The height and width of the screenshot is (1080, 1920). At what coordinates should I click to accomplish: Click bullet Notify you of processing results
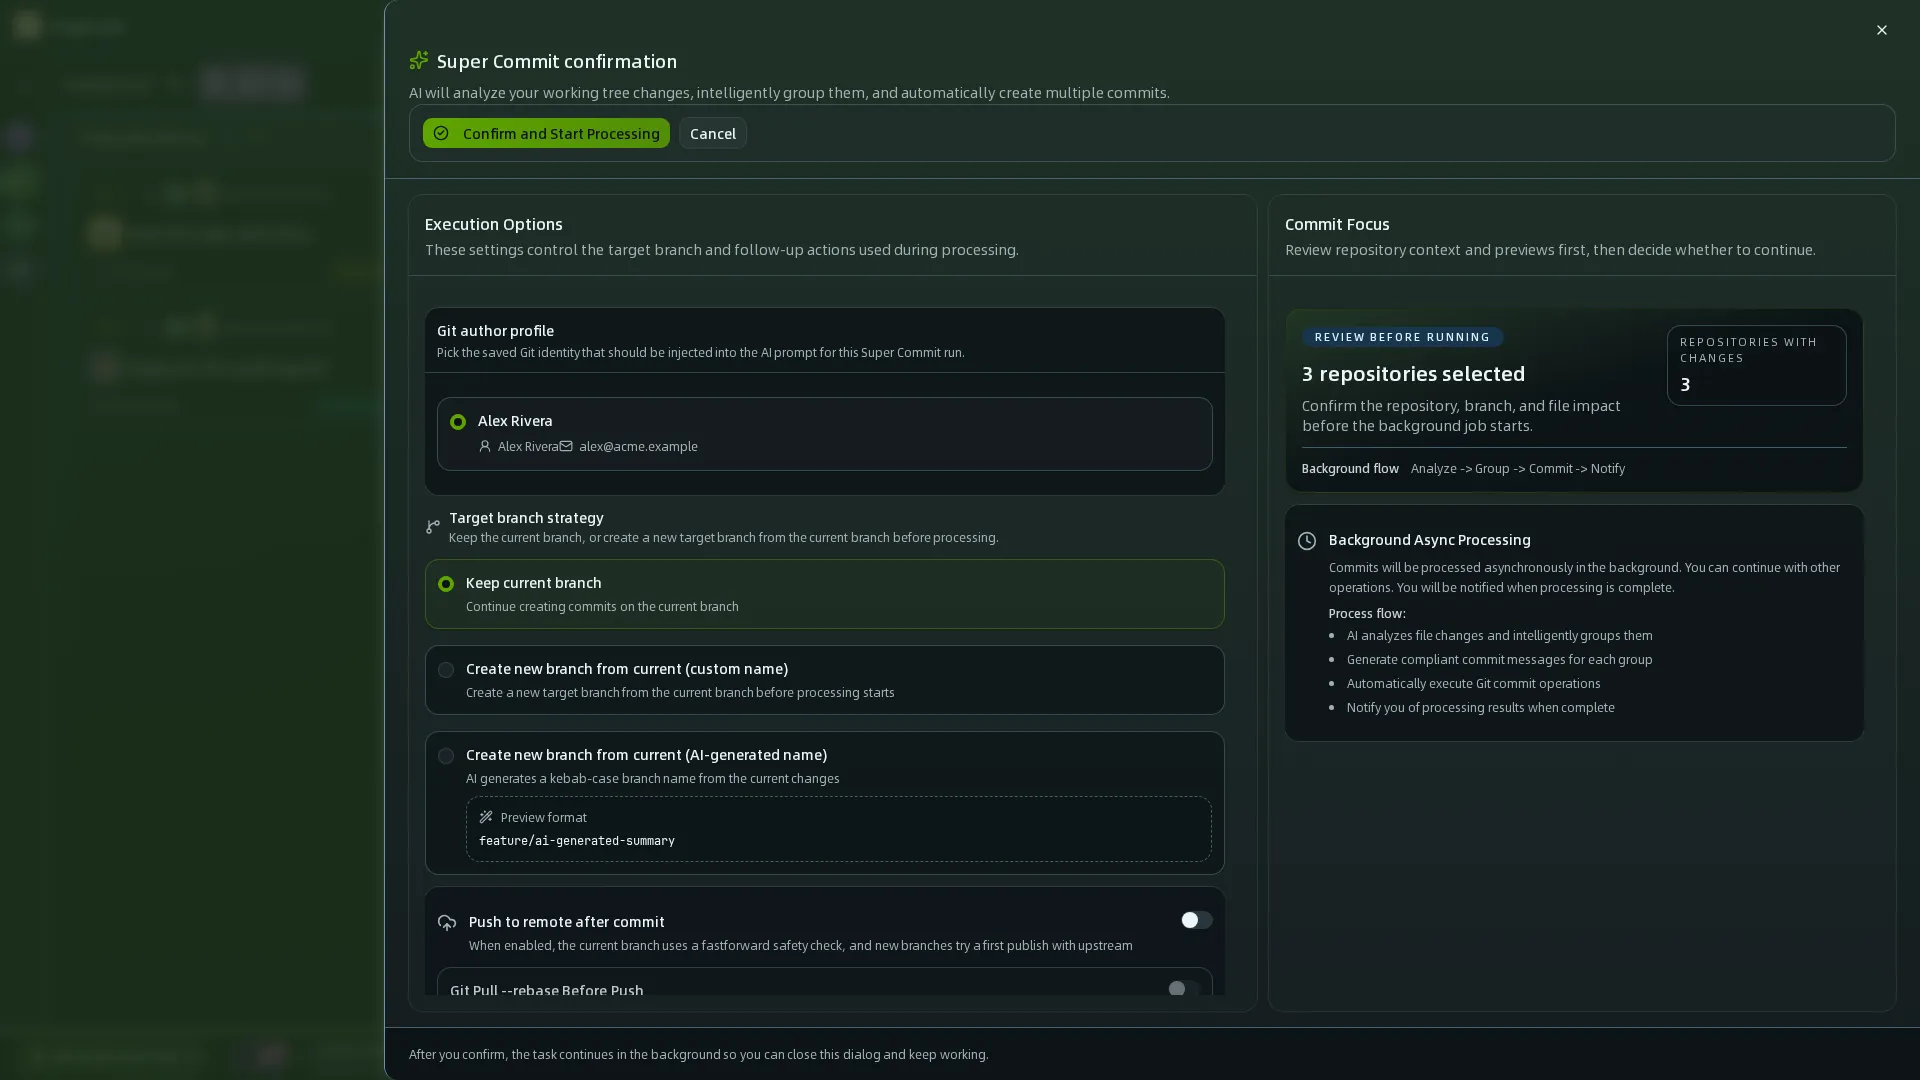[x=1480, y=707]
